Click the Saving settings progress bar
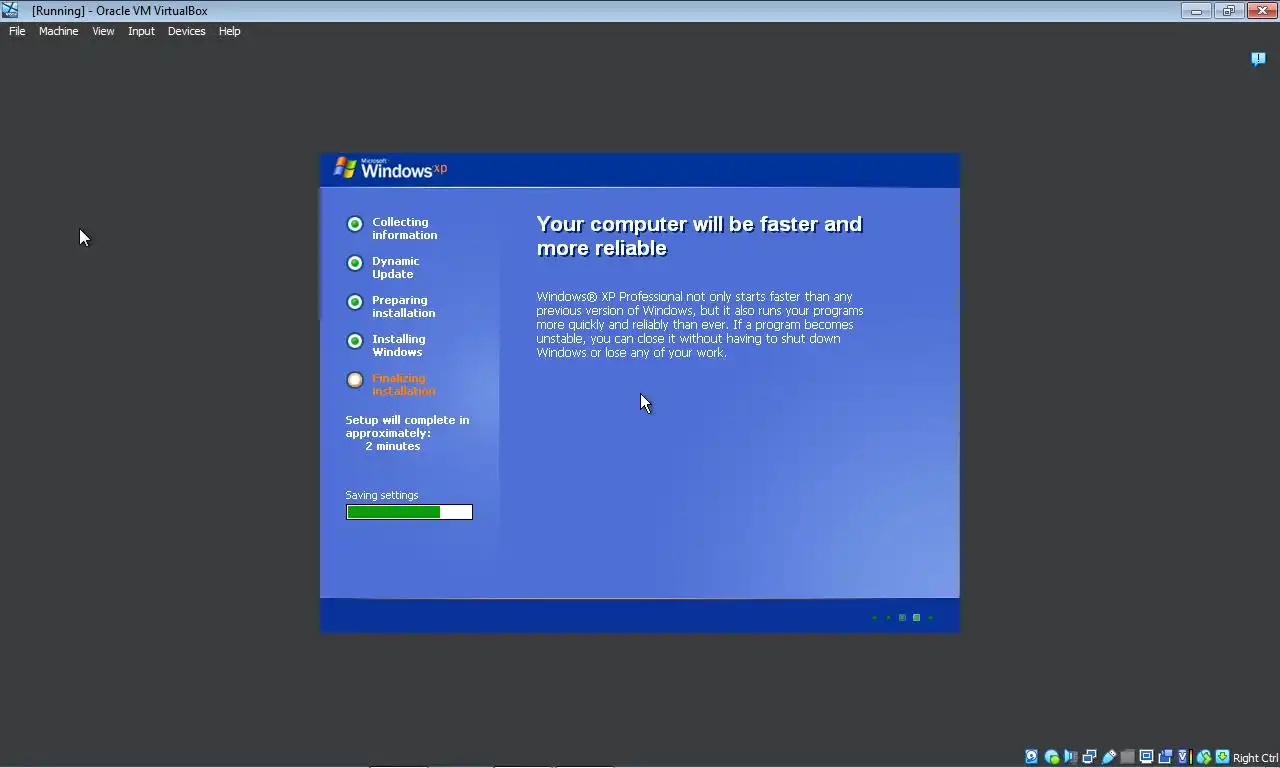The width and height of the screenshot is (1280, 768). tap(409, 512)
